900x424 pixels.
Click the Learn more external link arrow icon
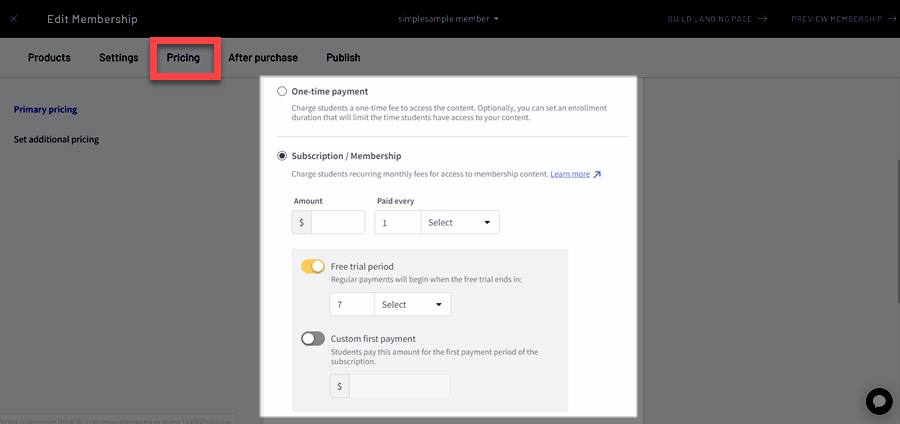[597, 175]
